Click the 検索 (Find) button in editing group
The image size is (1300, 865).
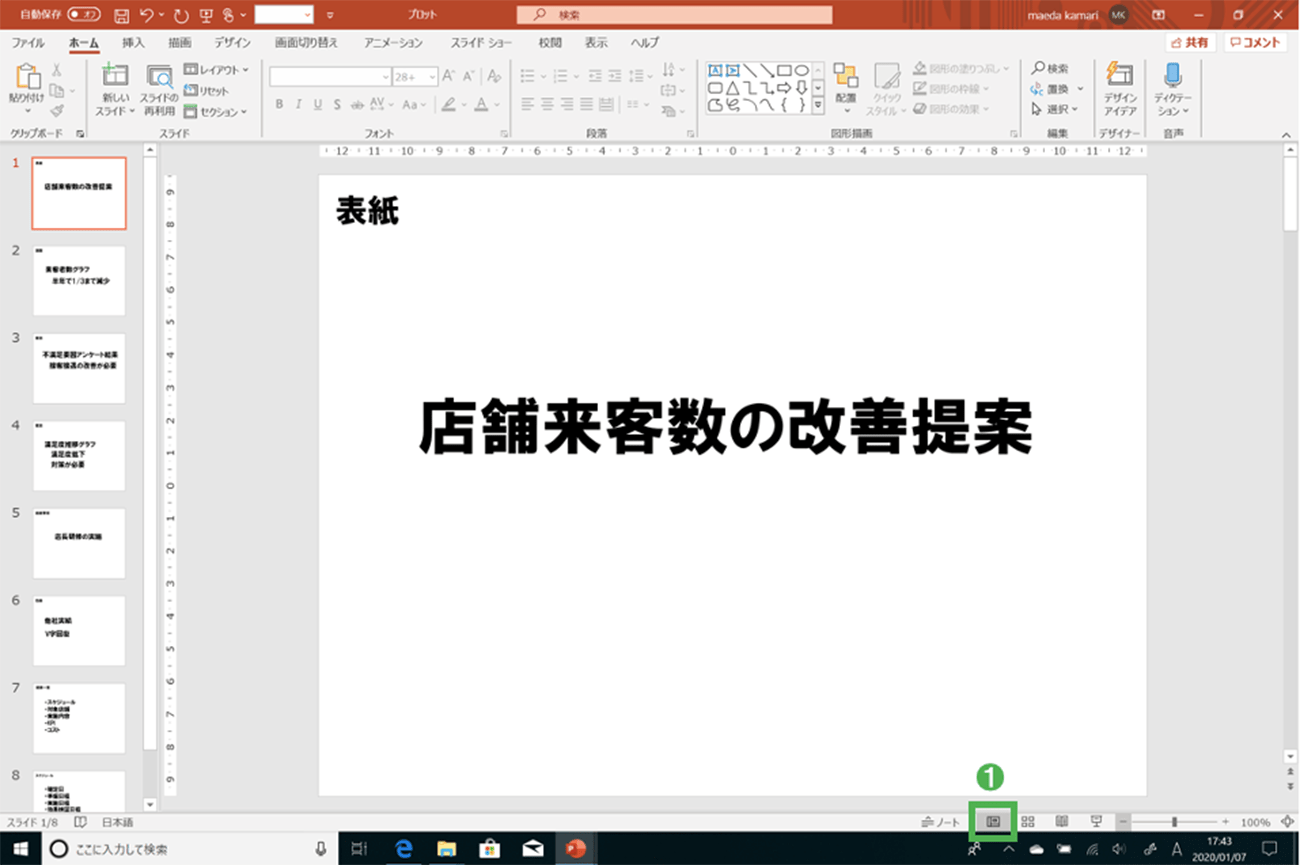[x=1050, y=69]
